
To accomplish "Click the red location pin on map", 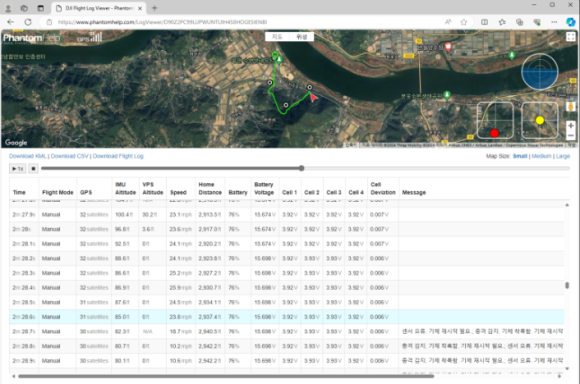I will click(448, 47).
